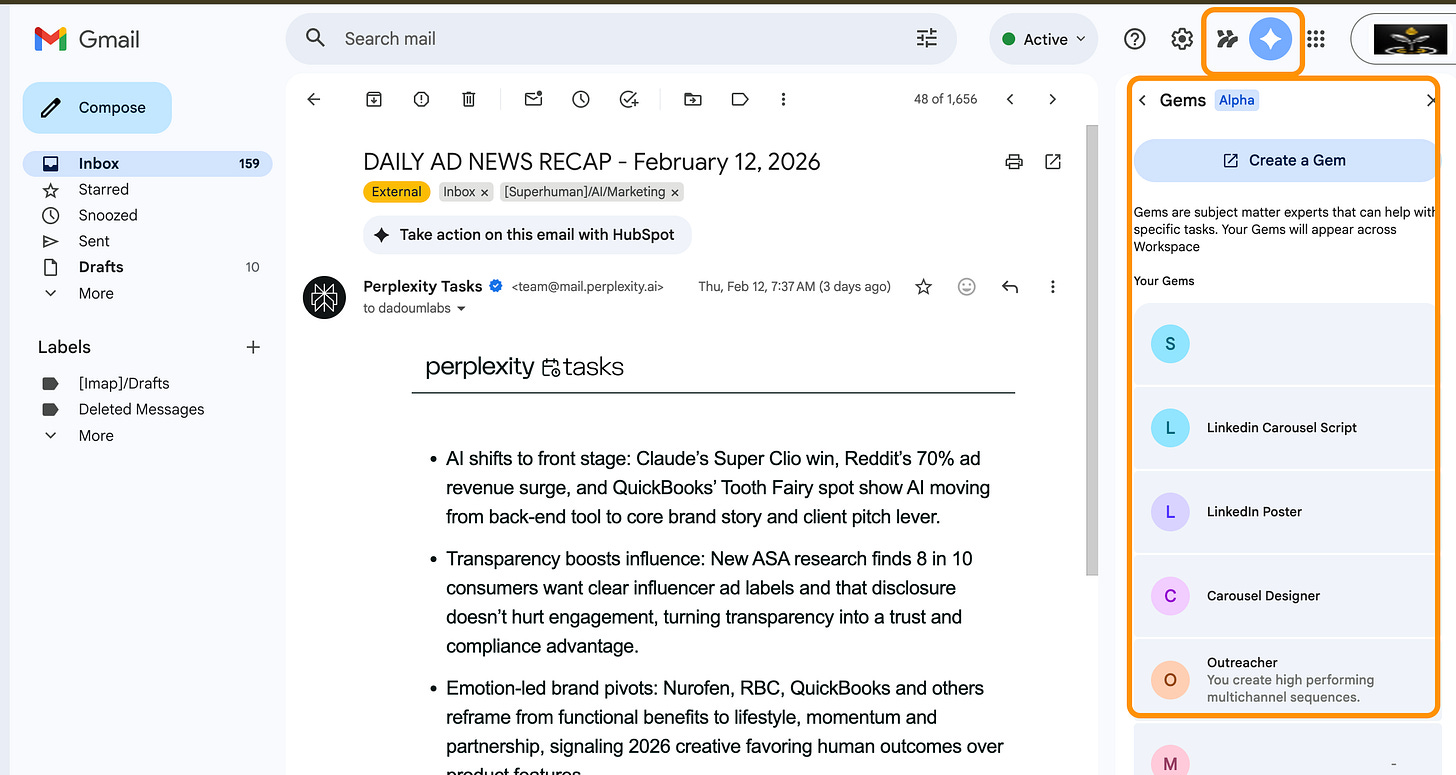1456x775 pixels.
Task: Open the Starred folder
Action: click(147, 189)
